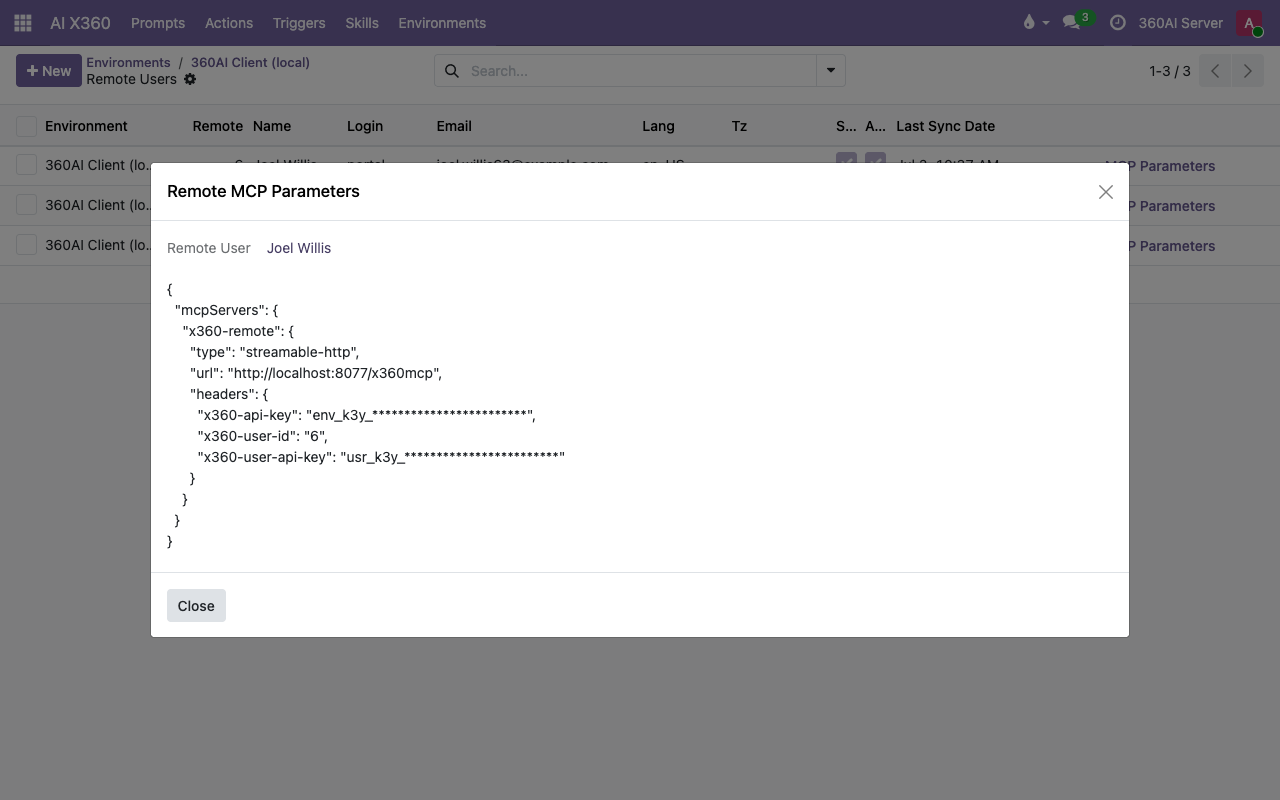Image resolution: width=1280 pixels, height=800 pixels.
Task: Go to previous page arrow
Action: click(1215, 71)
